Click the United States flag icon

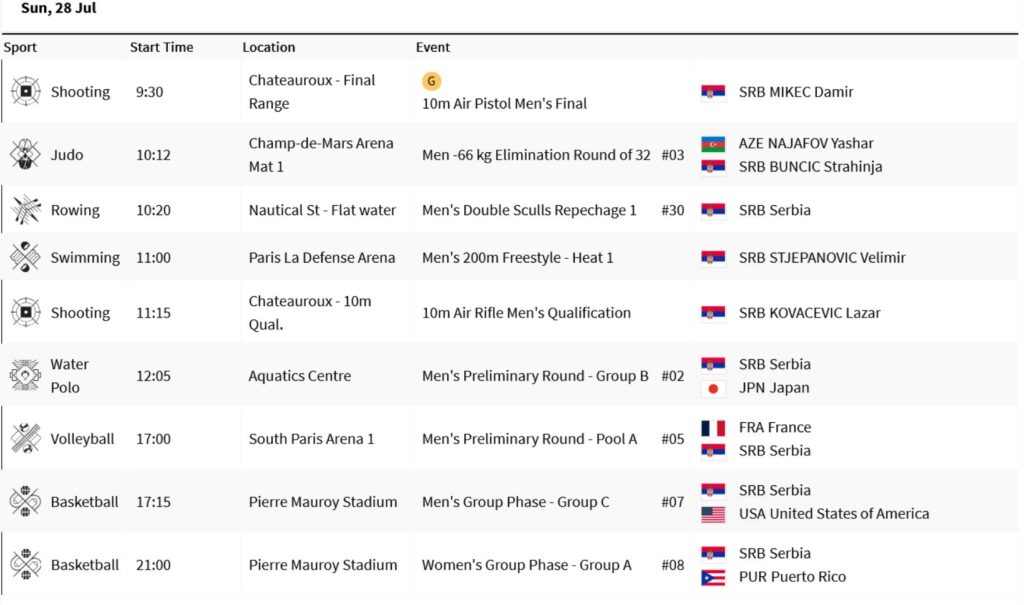coord(713,514)
